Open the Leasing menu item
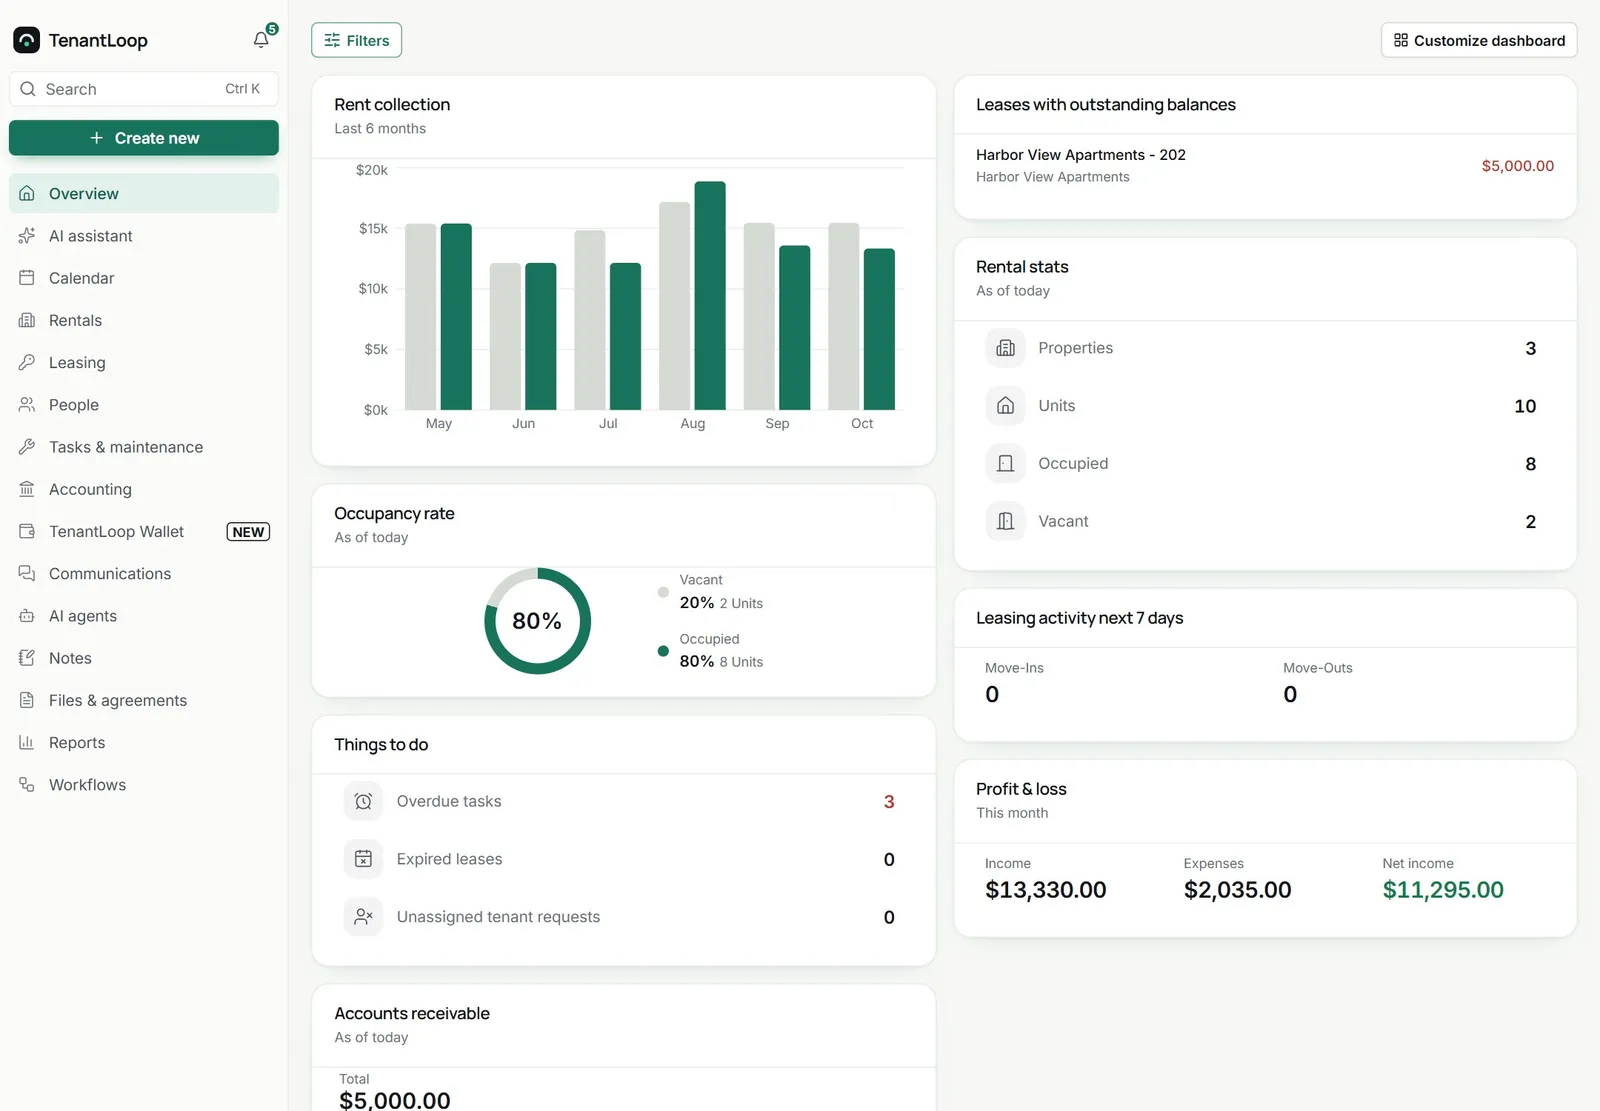Viewport: 1600px width, 1111px height. pos(144,362)
